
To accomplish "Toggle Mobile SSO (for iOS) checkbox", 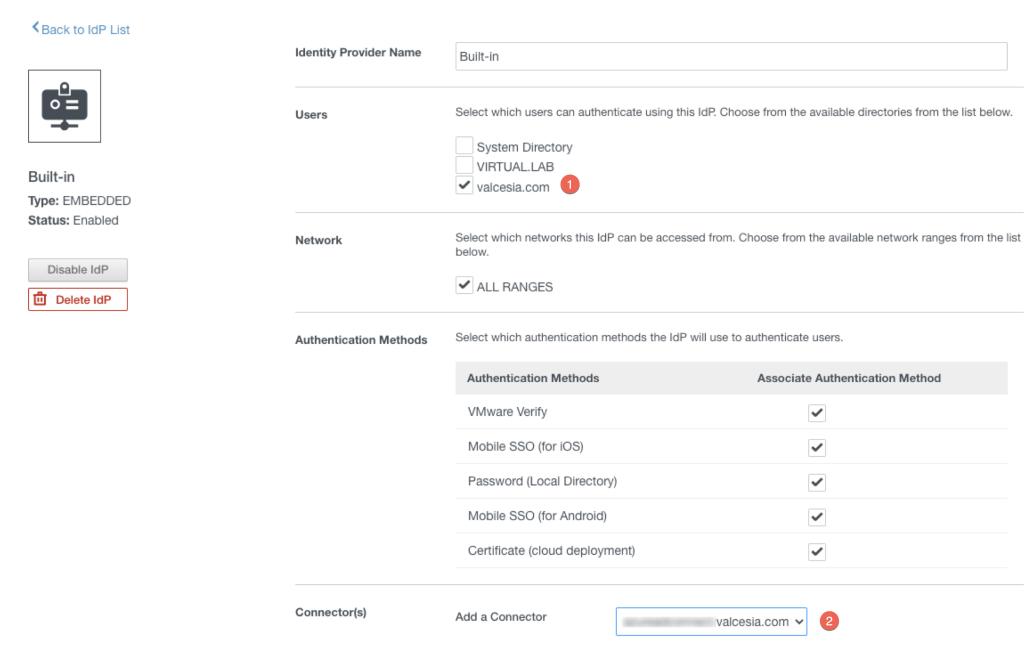I will (817, 447).
